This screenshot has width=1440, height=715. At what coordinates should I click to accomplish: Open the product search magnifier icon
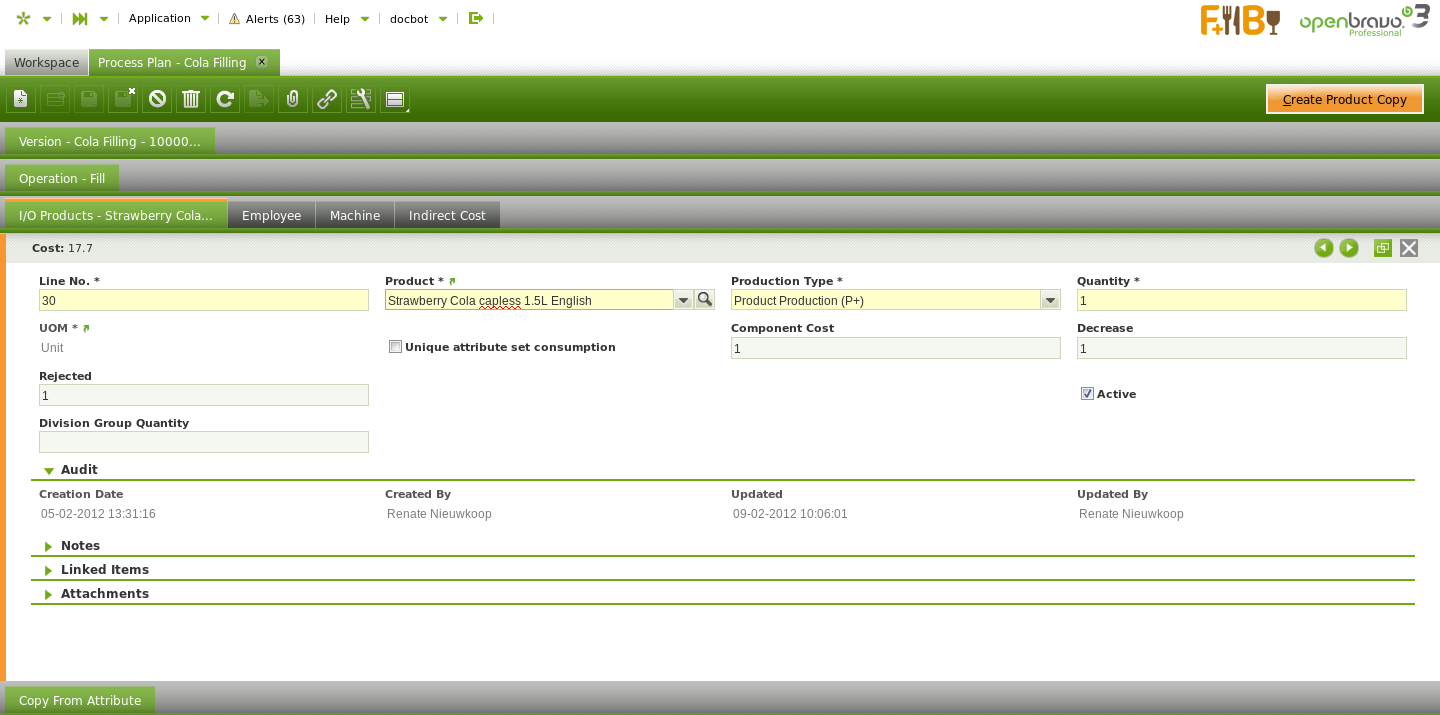(705, 300)
